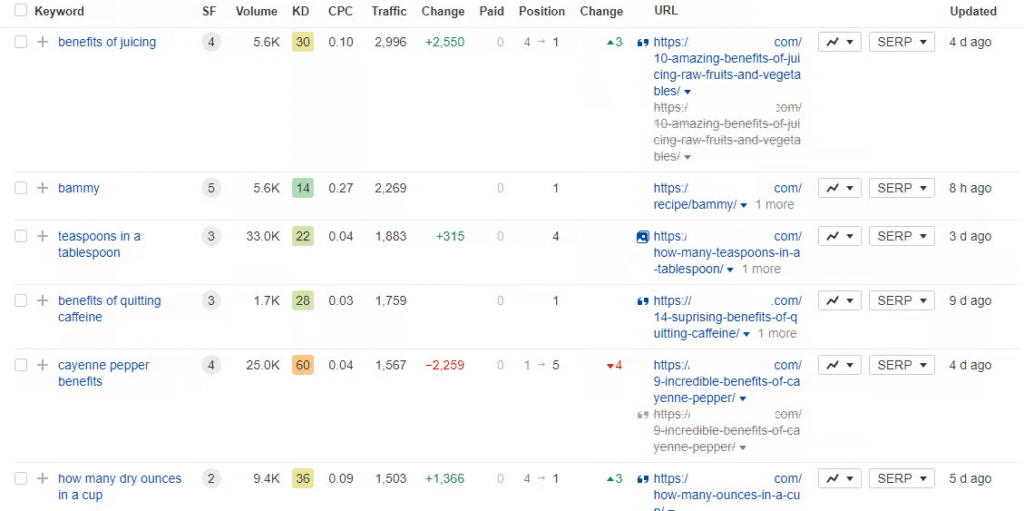Open trend chart for benefits of juicing
The image size is (1024, 511).
839,42
